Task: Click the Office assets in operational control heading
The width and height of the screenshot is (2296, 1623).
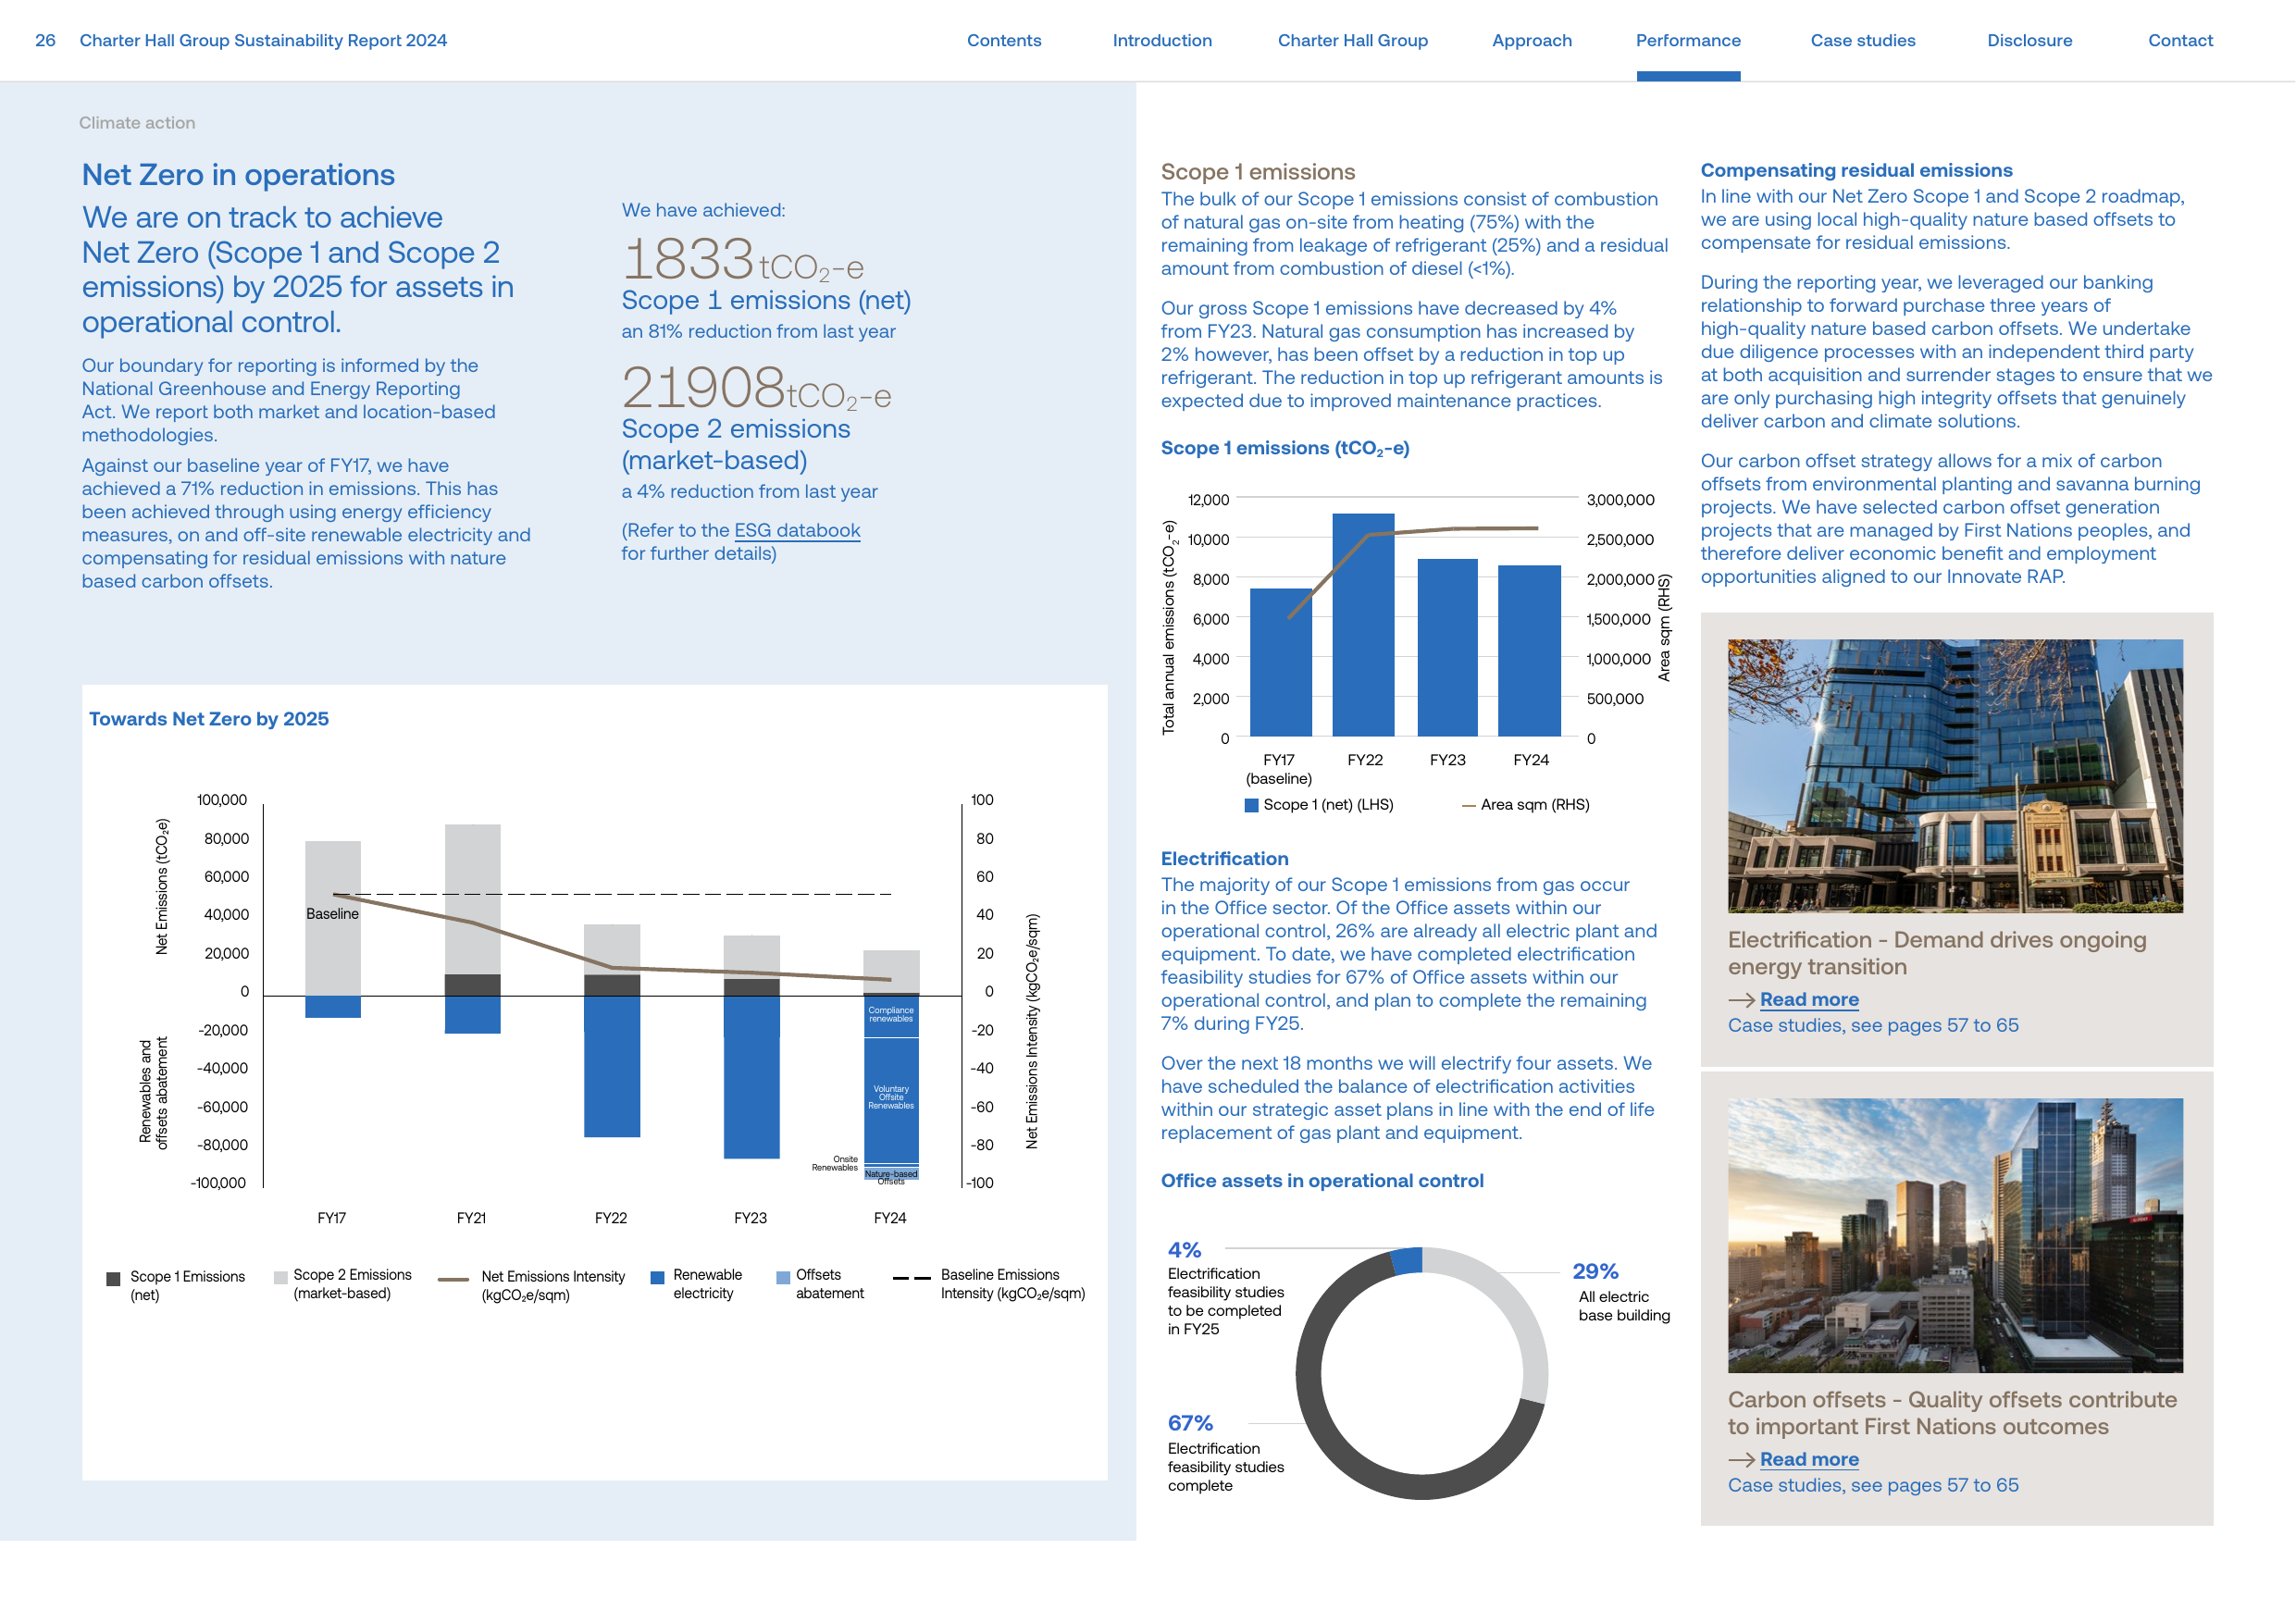Action: (x=1322, y=1182)
